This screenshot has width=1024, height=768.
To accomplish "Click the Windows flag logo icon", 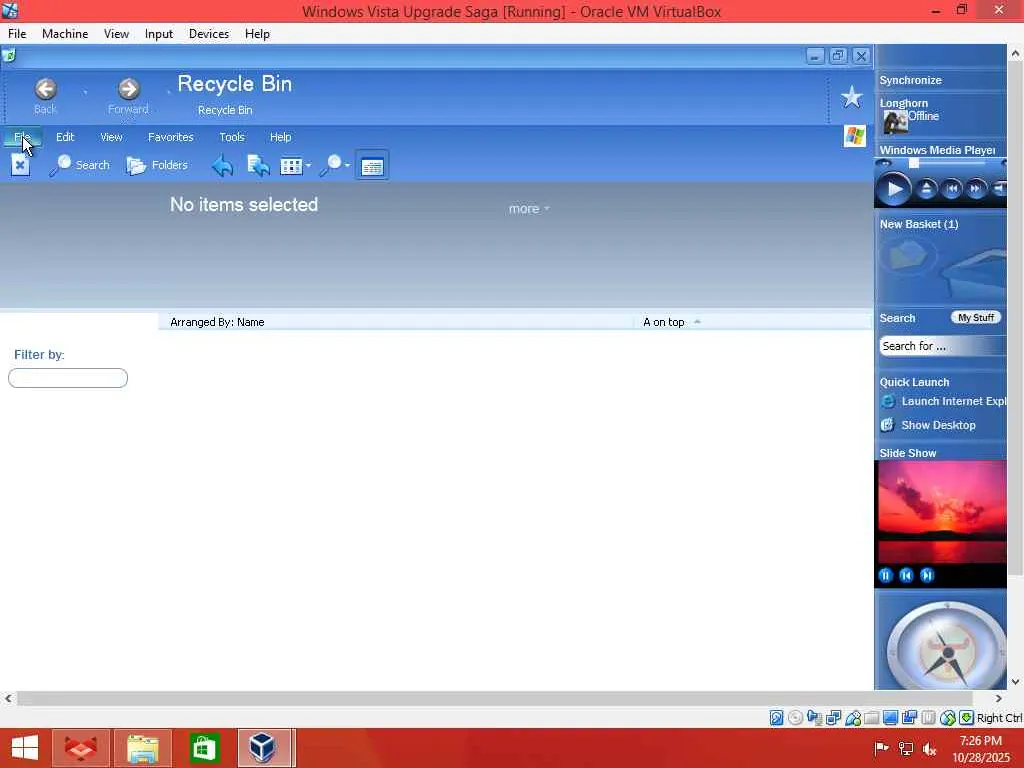I will point(854,136).
